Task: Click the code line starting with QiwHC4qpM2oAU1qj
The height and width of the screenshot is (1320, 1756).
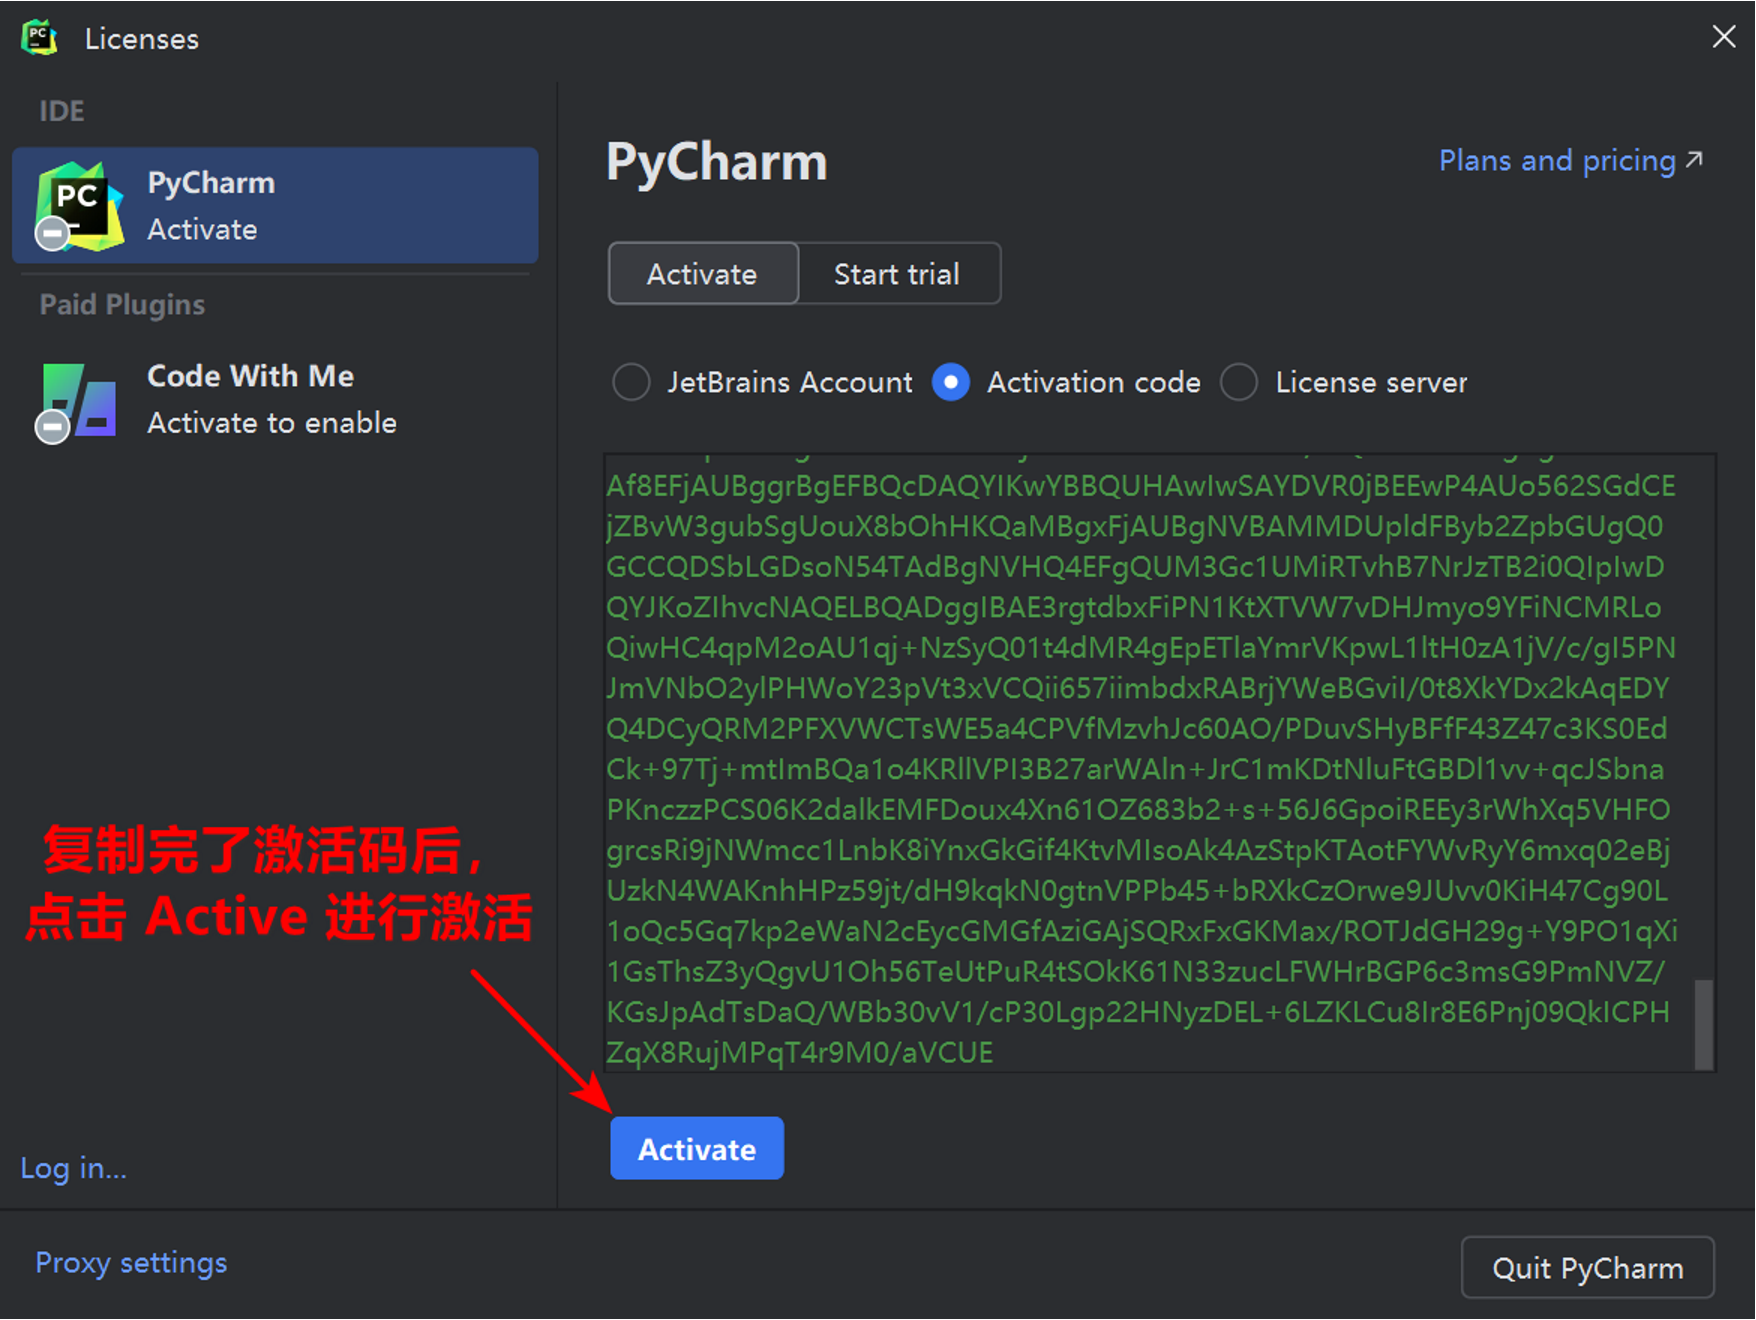Action: pos(1141,648)
